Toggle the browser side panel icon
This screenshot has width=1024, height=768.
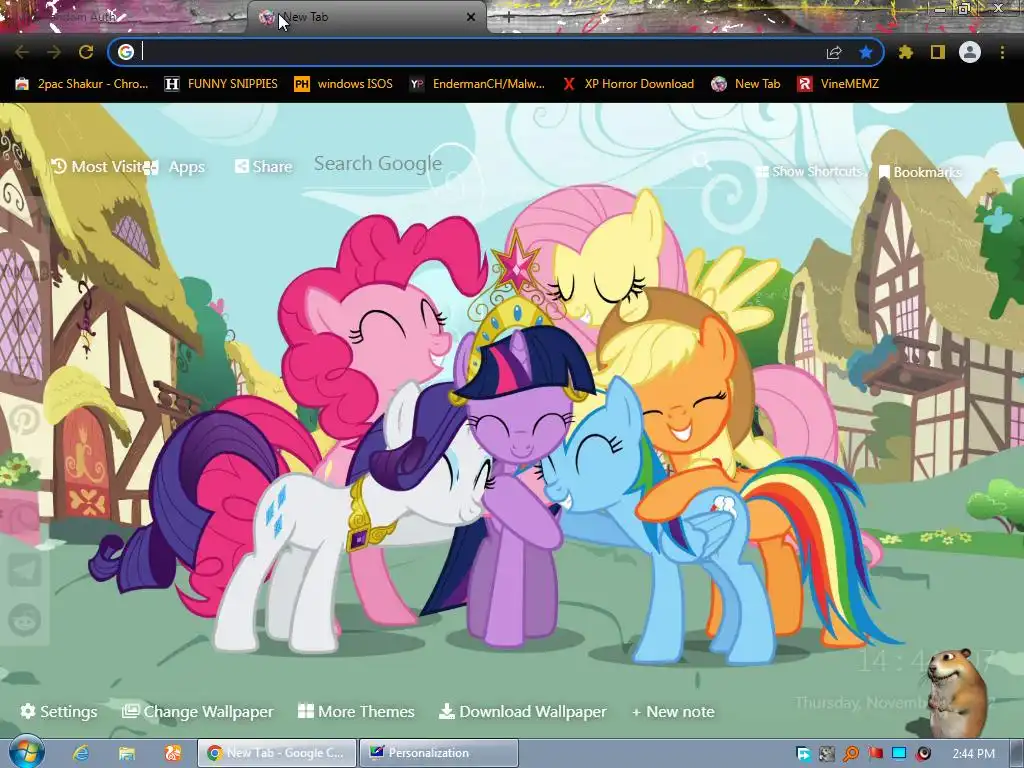(938, 52)
